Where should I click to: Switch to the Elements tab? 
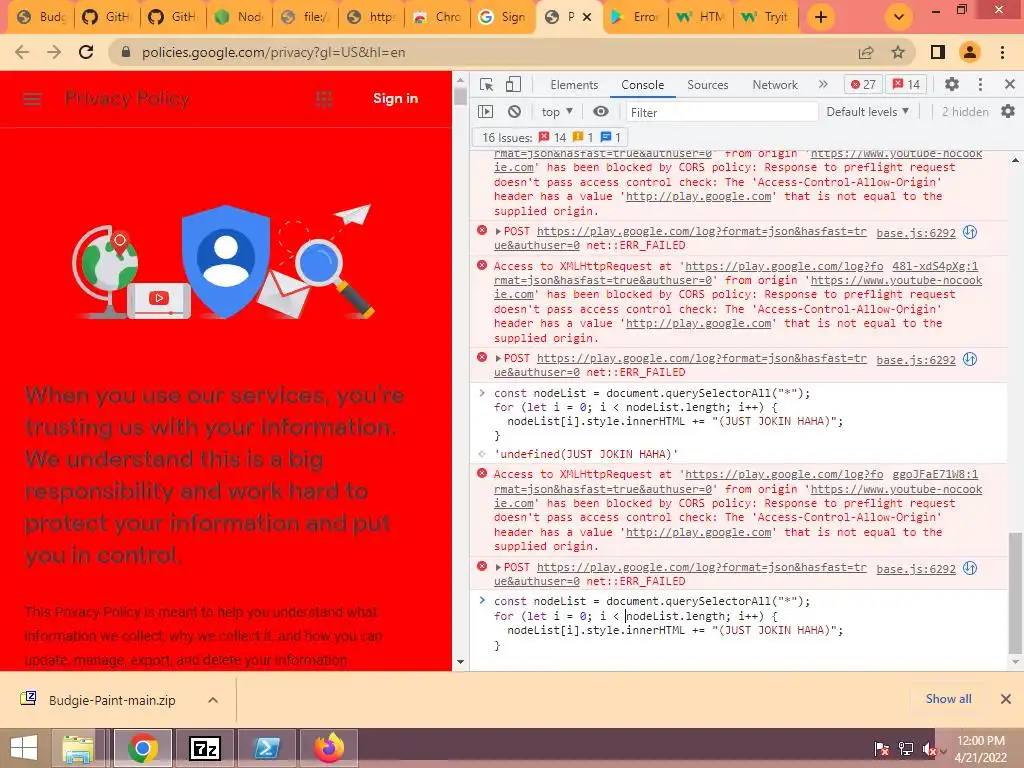[574, 85]
